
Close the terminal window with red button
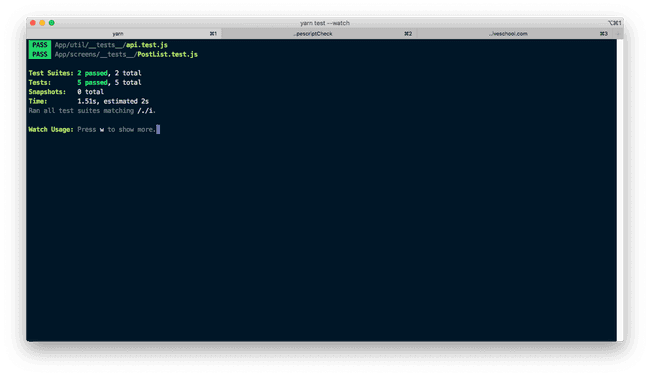[33, 23]
